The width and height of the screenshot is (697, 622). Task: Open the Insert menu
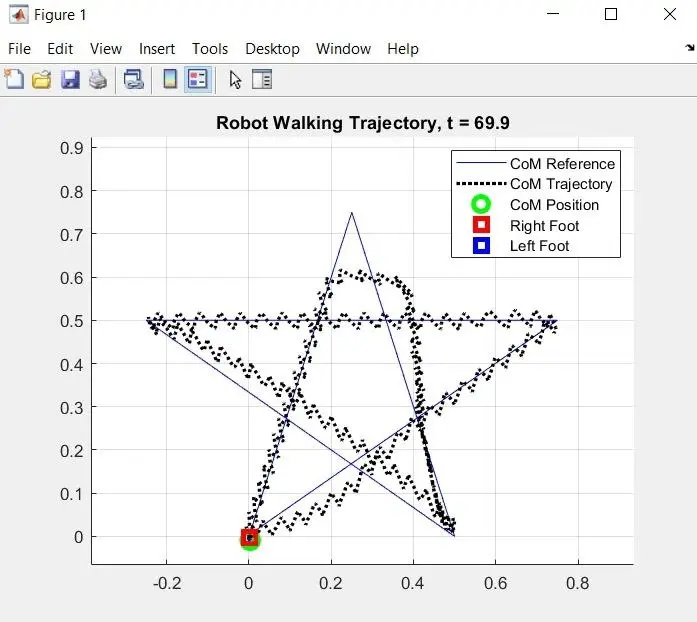pos(157,48)
